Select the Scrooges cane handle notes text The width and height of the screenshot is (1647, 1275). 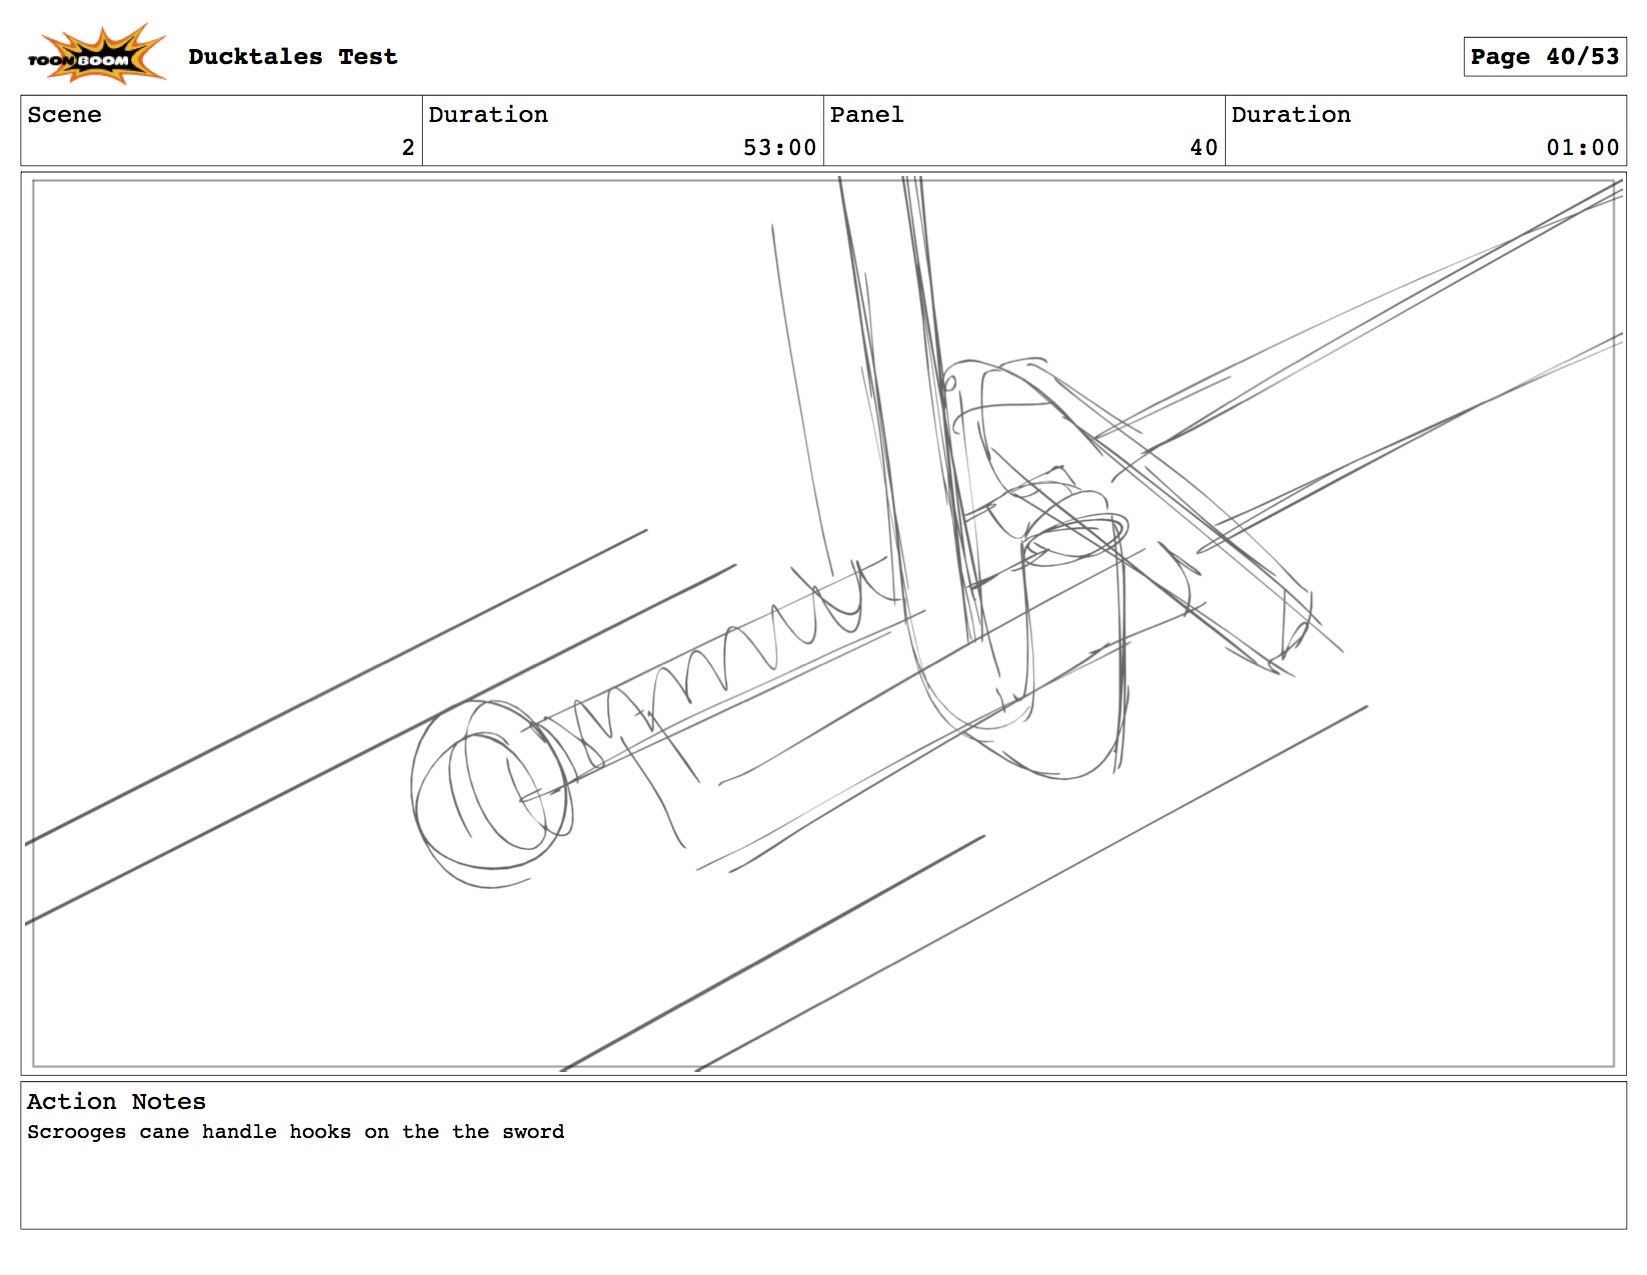[x=295, y=1132]
